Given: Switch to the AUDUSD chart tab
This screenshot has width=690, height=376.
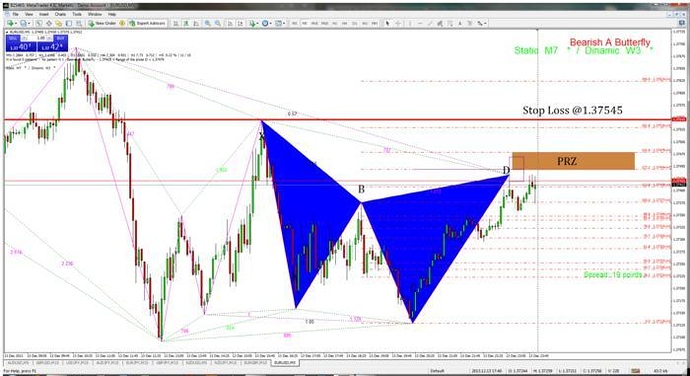Looking at the screenshot, I should tap(18, 363).
